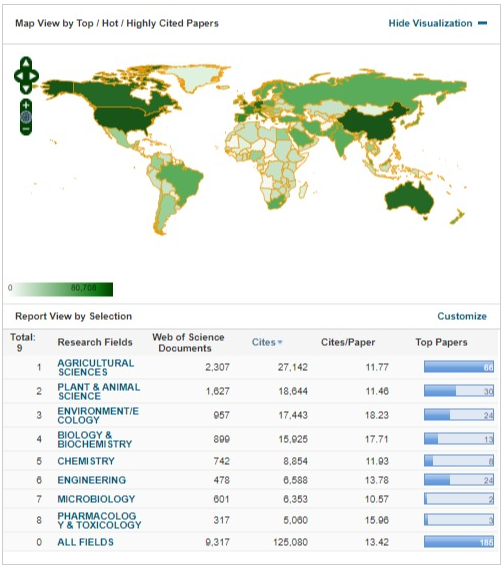
Task: Select Australia on the world map
Action: (409, 199)
